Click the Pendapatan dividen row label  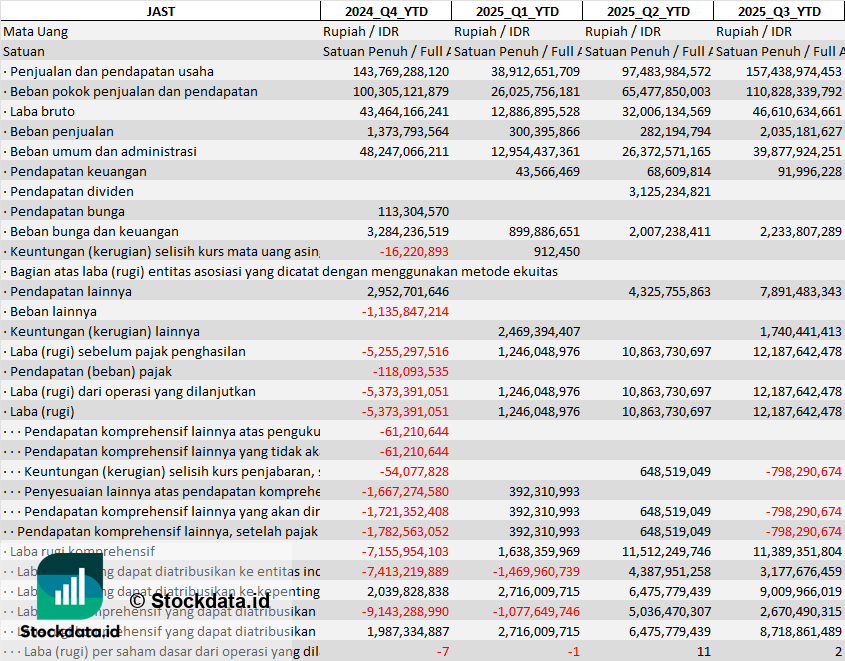(x=72, y=191)
